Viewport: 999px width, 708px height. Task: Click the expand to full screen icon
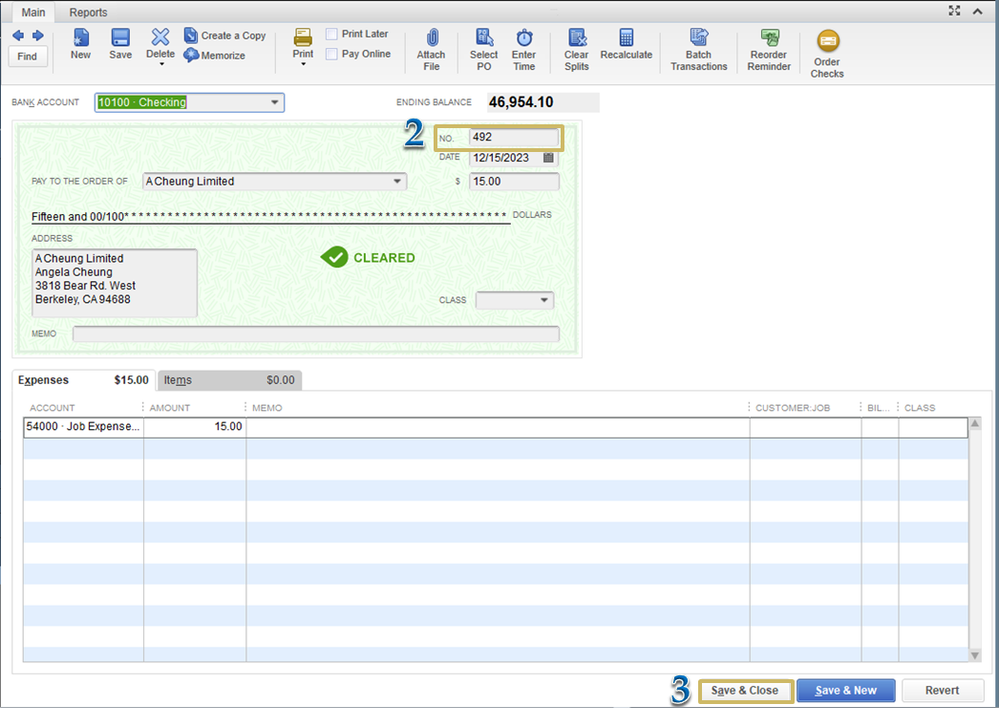(954, 11)
